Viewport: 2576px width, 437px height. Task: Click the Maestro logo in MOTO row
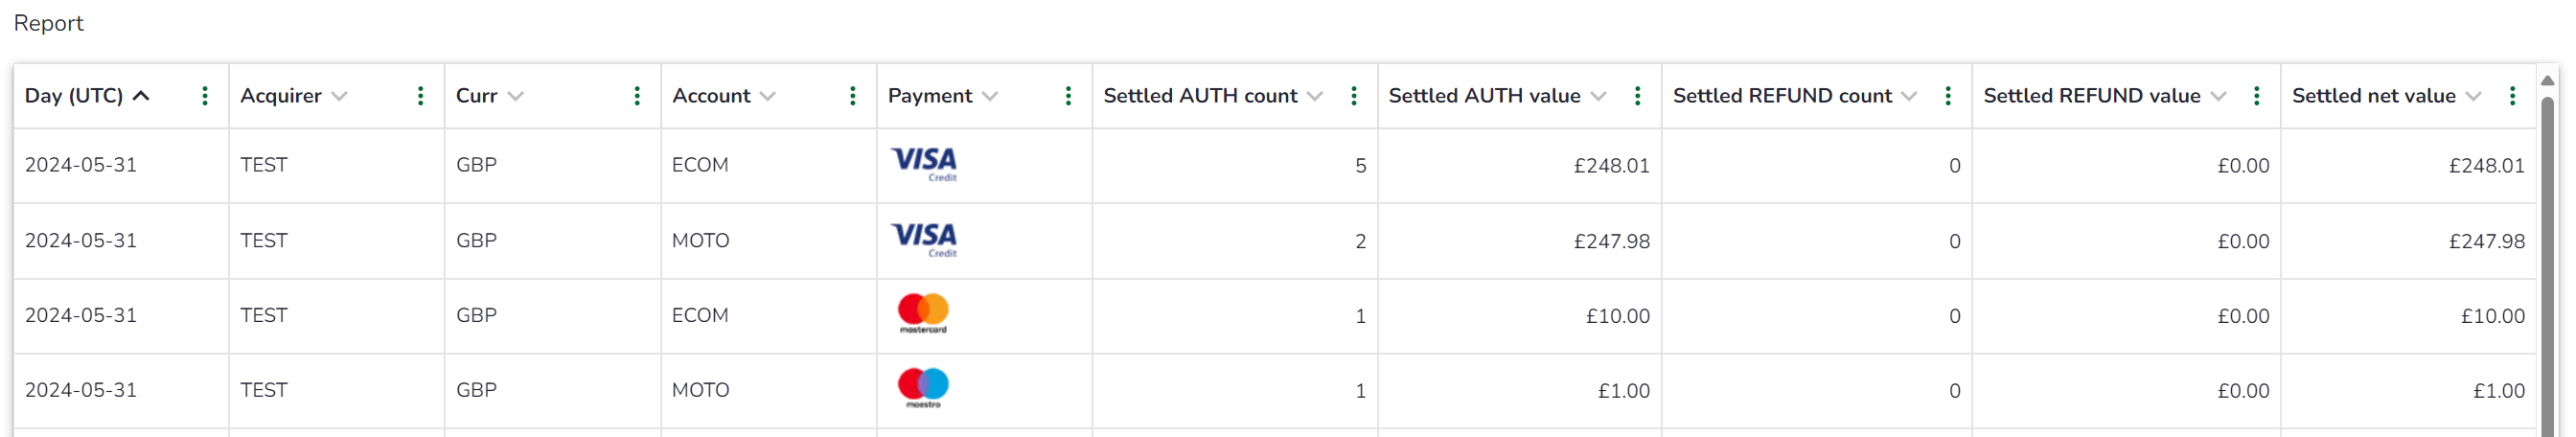click(923, 388)
